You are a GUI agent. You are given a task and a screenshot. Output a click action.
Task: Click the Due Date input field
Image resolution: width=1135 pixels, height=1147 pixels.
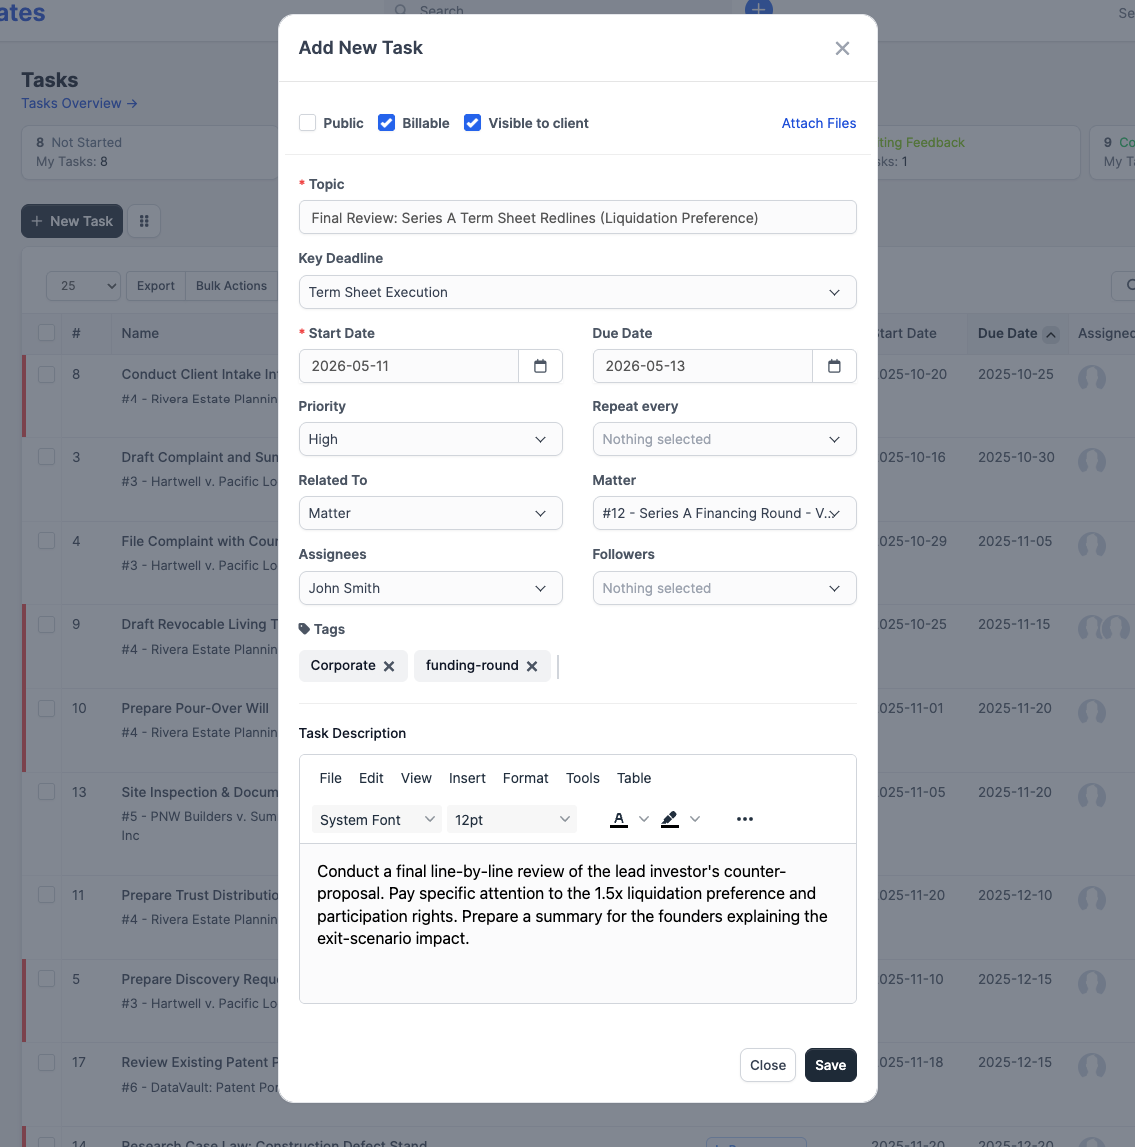tap(702, 366)
